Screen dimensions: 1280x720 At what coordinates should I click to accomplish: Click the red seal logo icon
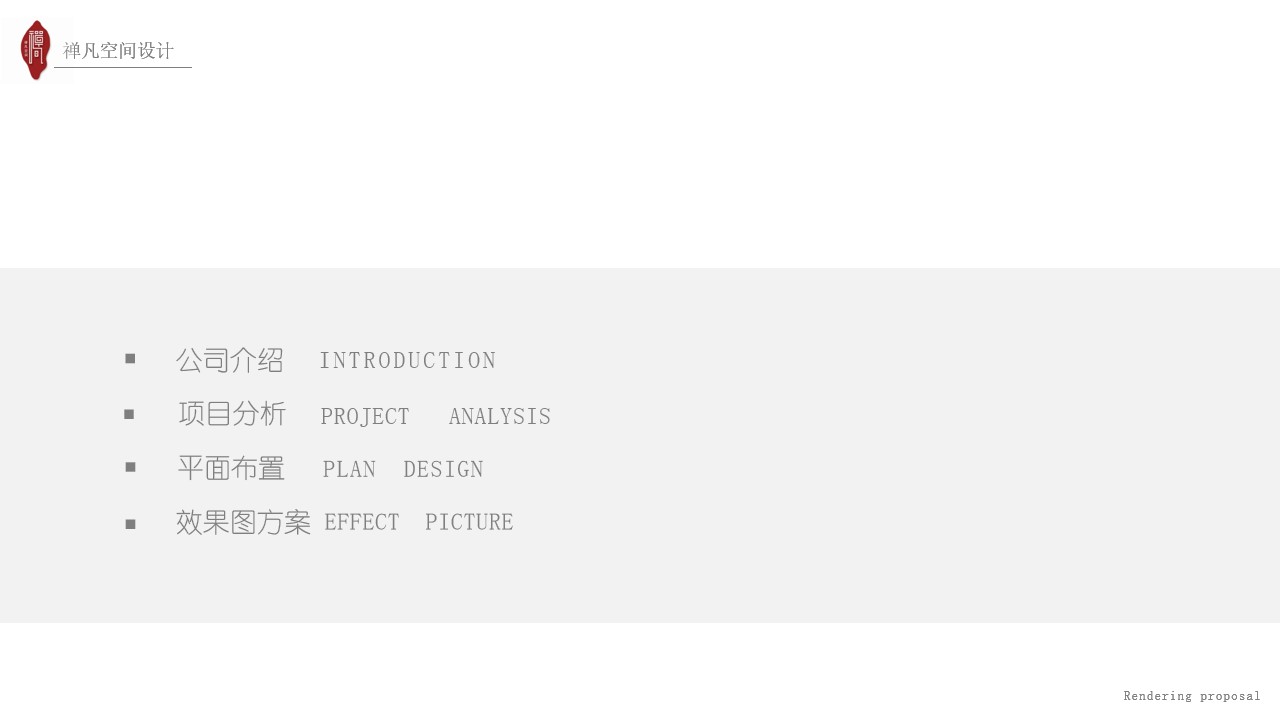[36, 50]
